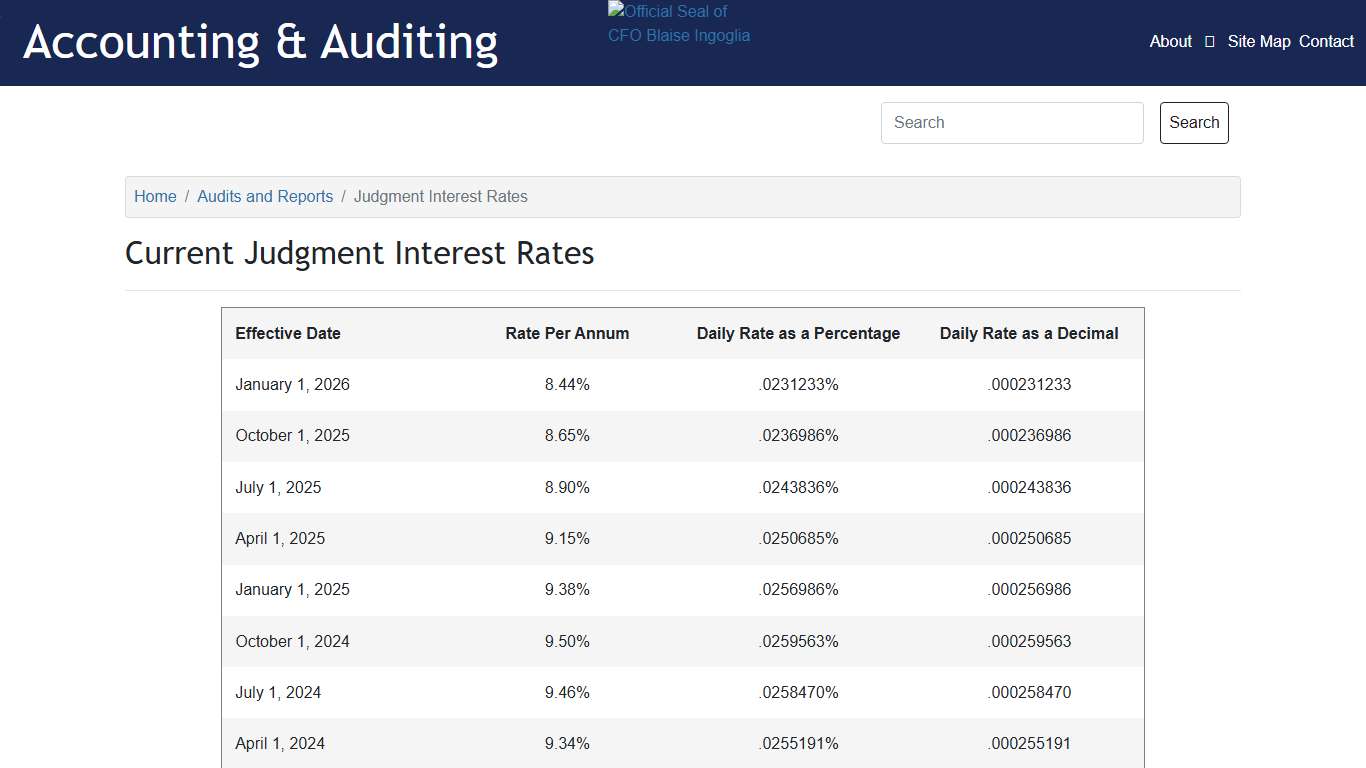Open the Contact page

[1326, 42]
